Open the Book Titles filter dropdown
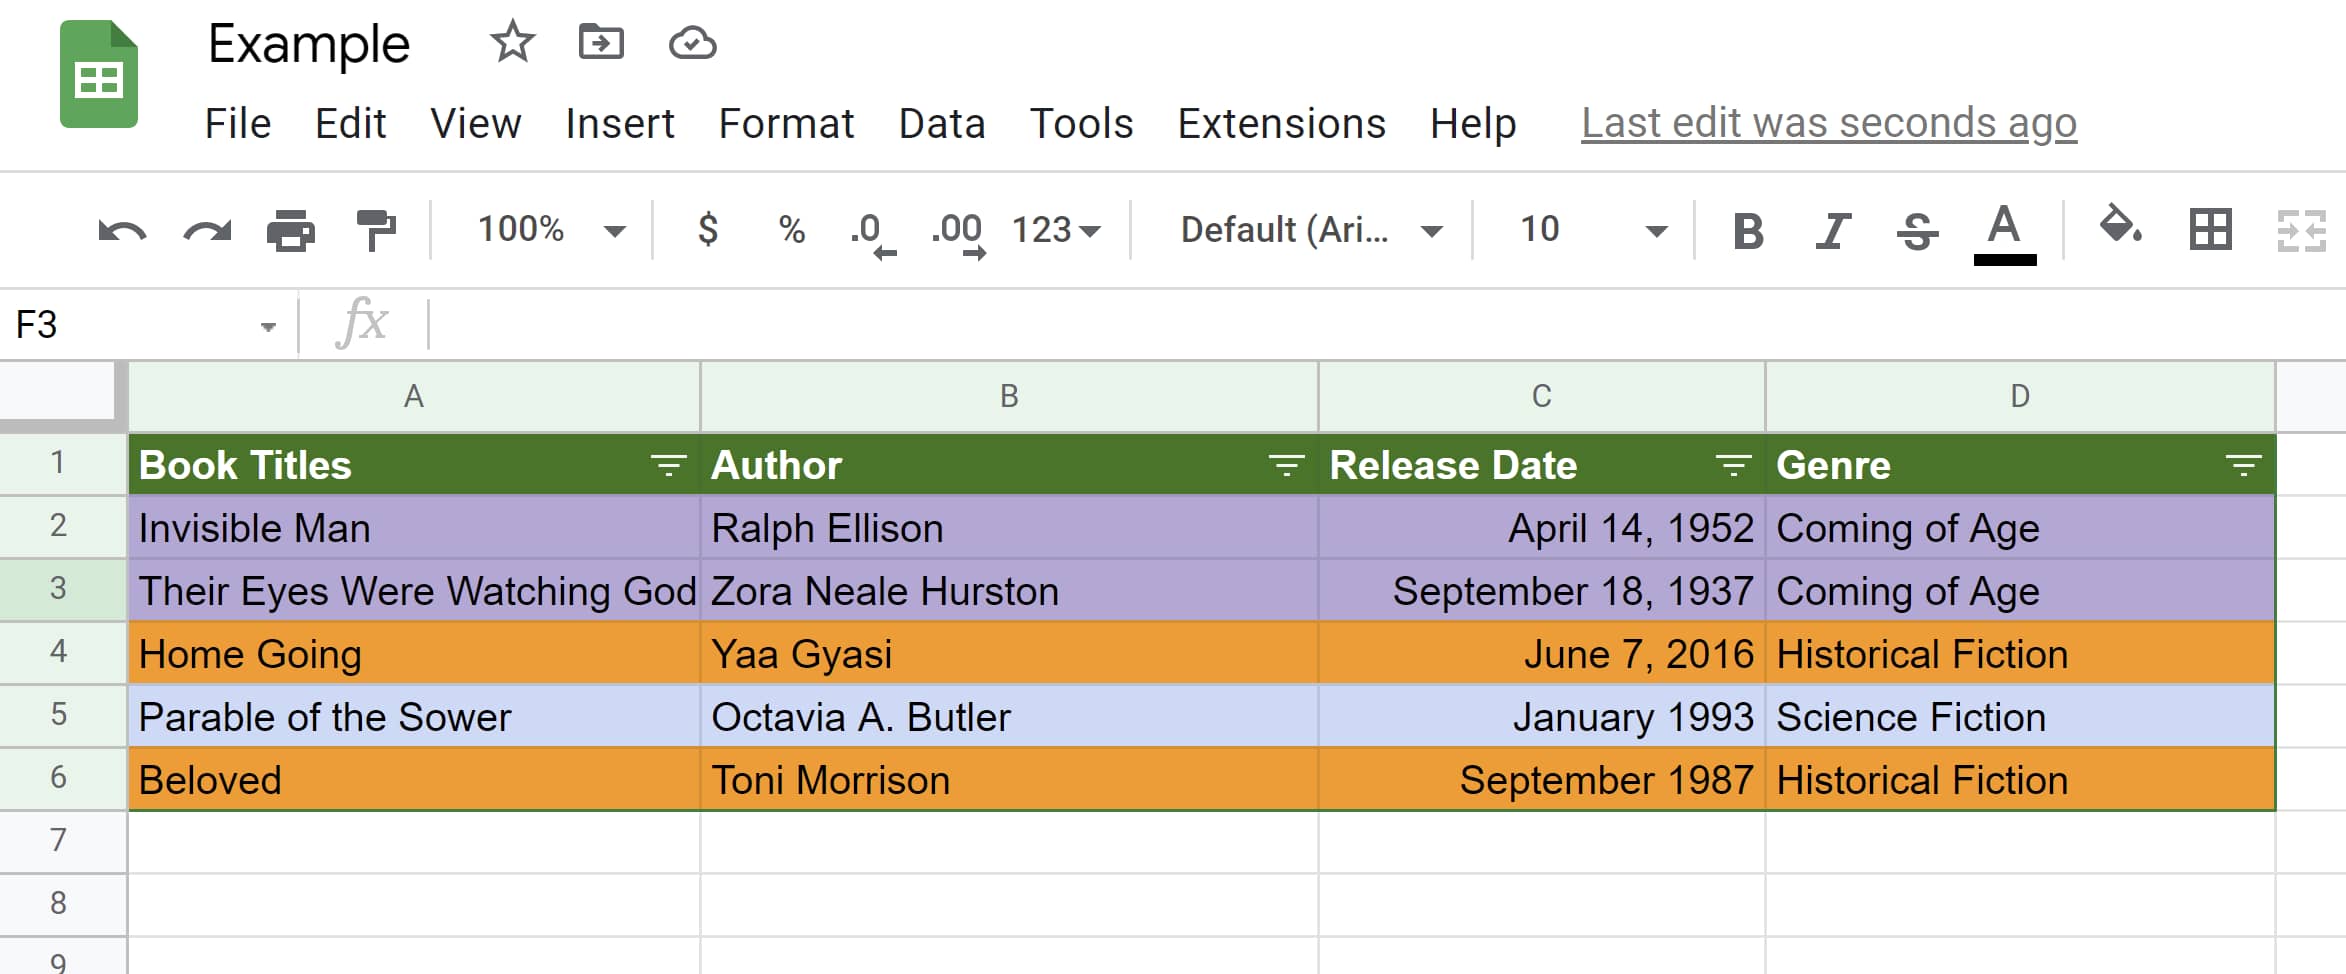Viewport: 2346px width, 974px height. point(668,465)
